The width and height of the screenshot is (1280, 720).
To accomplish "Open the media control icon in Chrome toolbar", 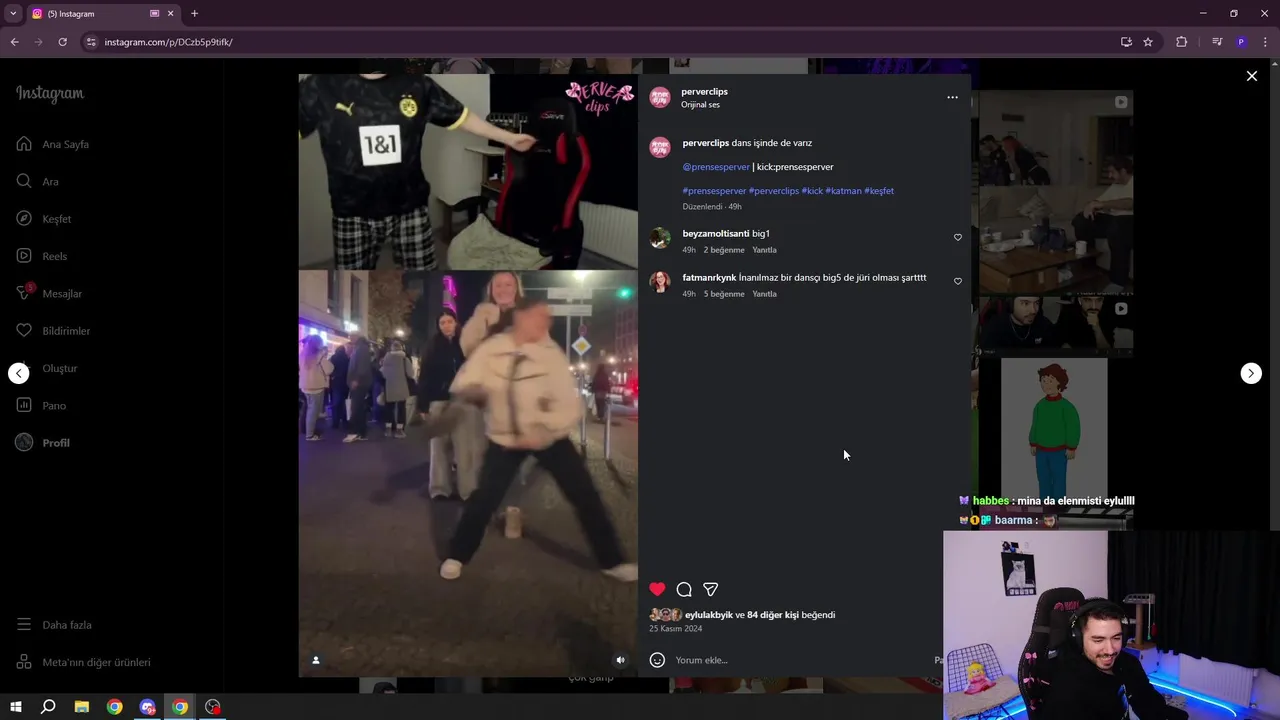I will [1217, 42].
